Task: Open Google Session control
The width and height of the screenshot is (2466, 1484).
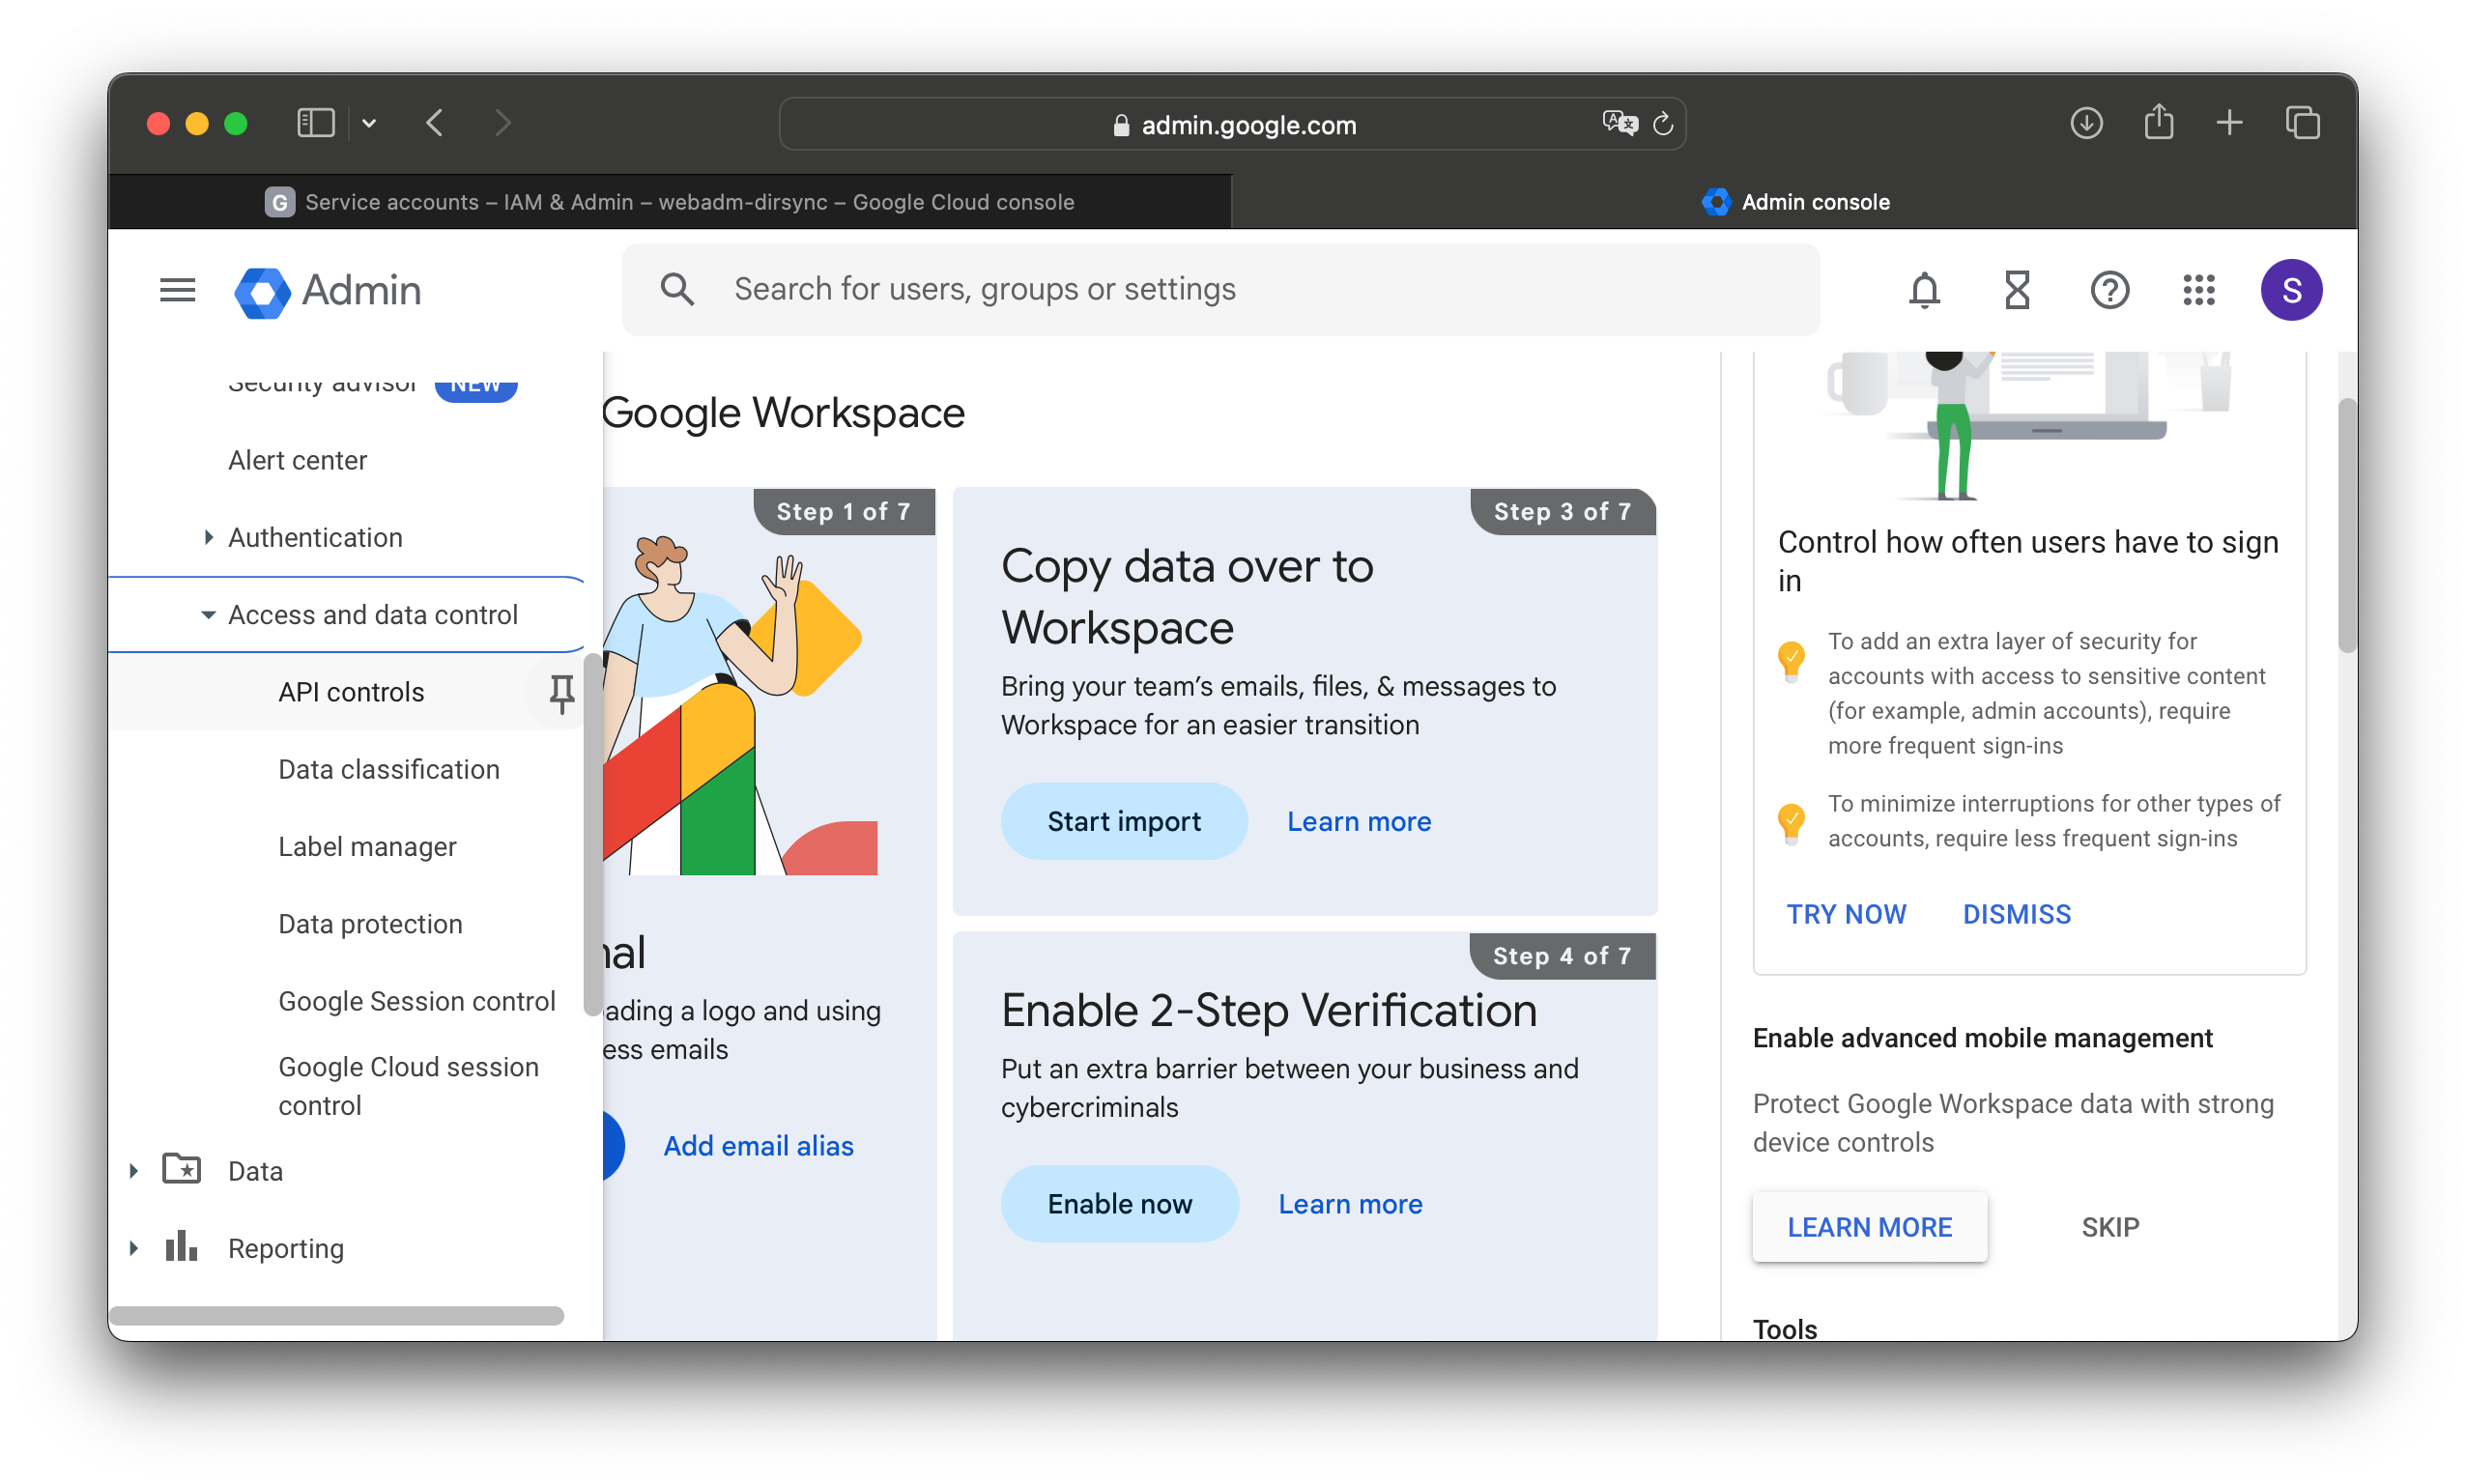Action: pos(416,1001)
